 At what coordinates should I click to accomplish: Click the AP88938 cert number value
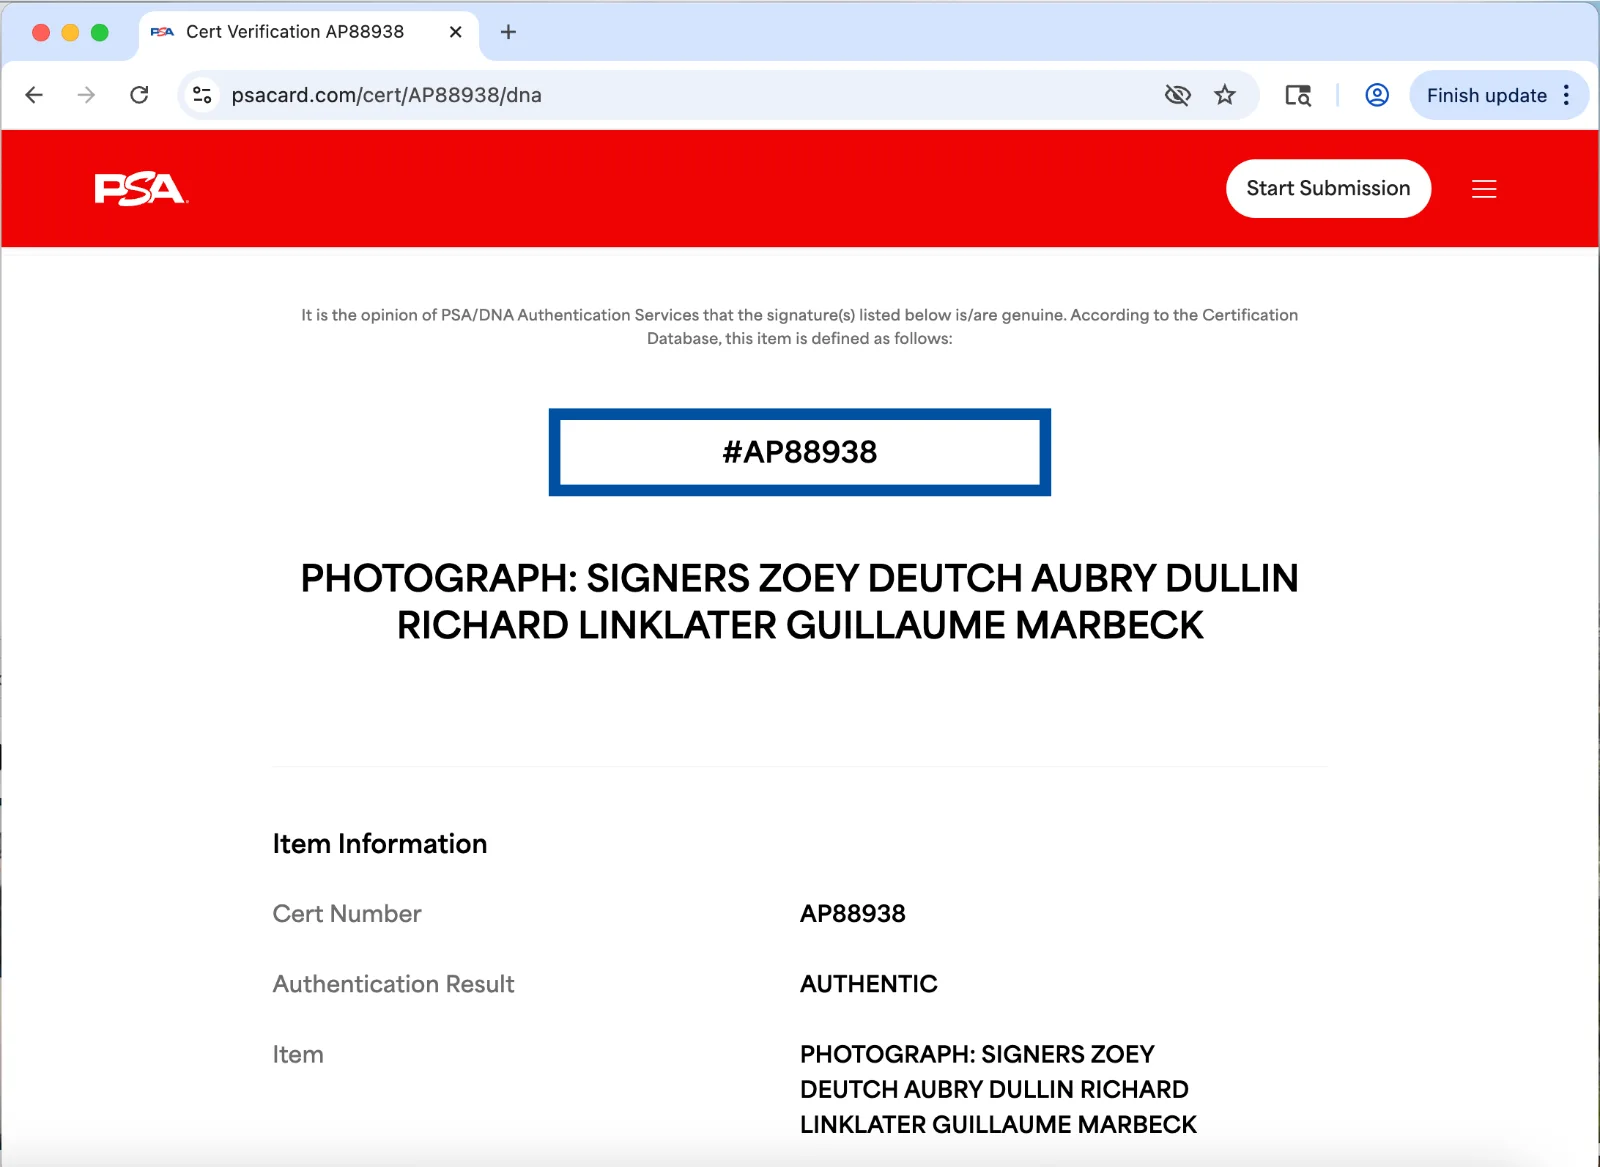tap(853, 914)
